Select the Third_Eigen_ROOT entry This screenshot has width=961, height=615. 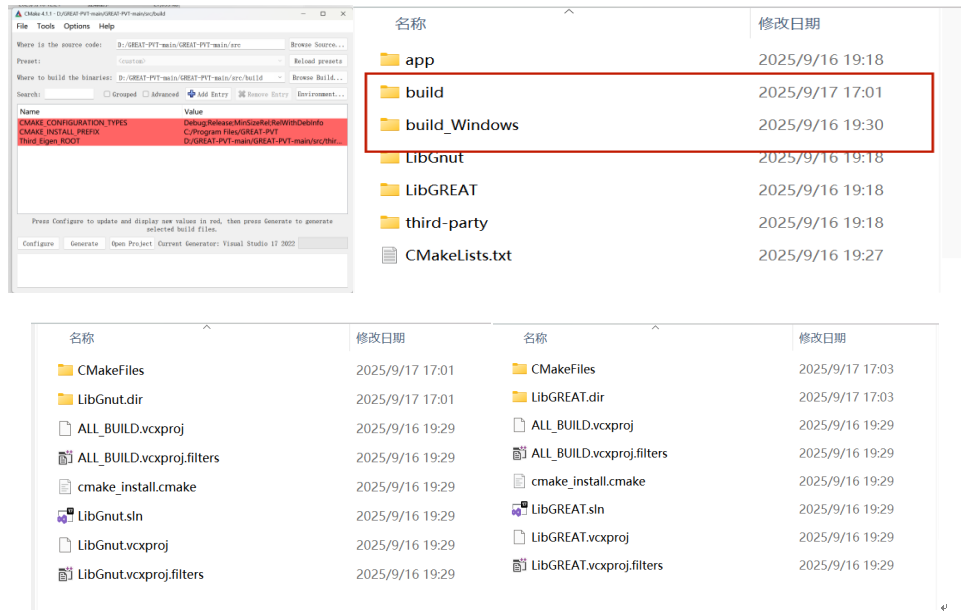point(183,141)
